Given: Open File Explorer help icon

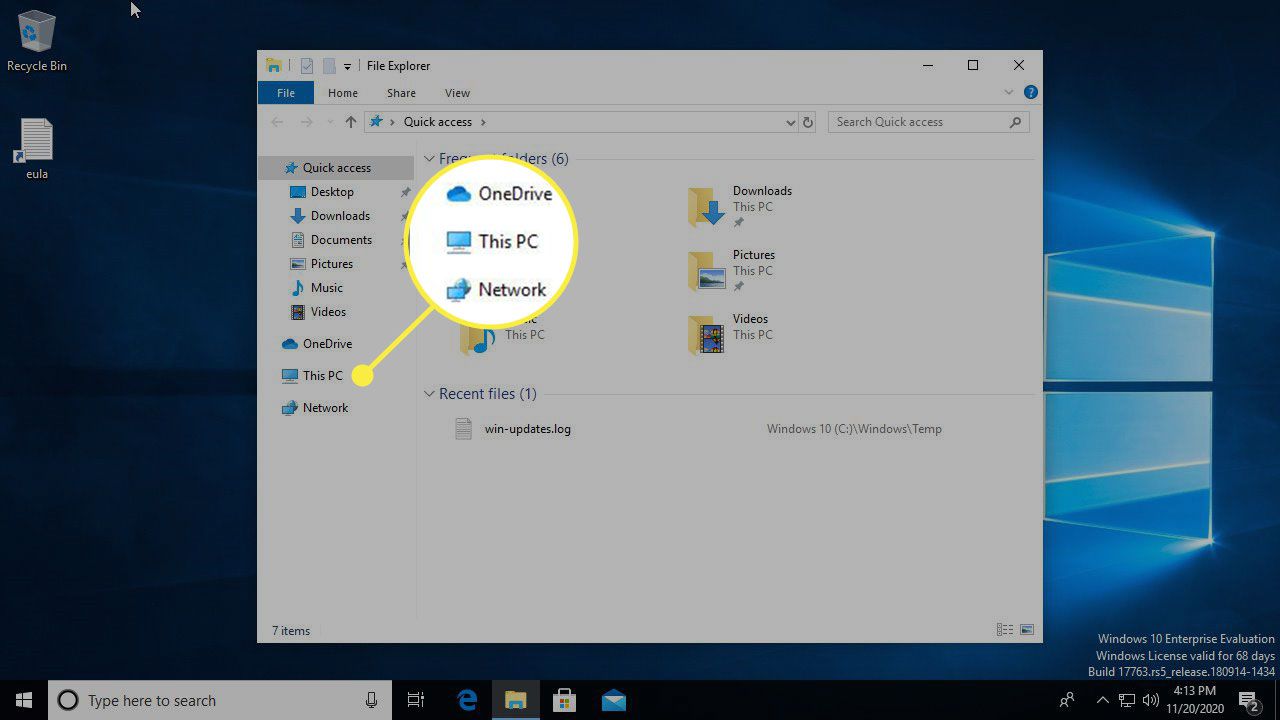Looking at the screenshot, I should coord(1030,92).
